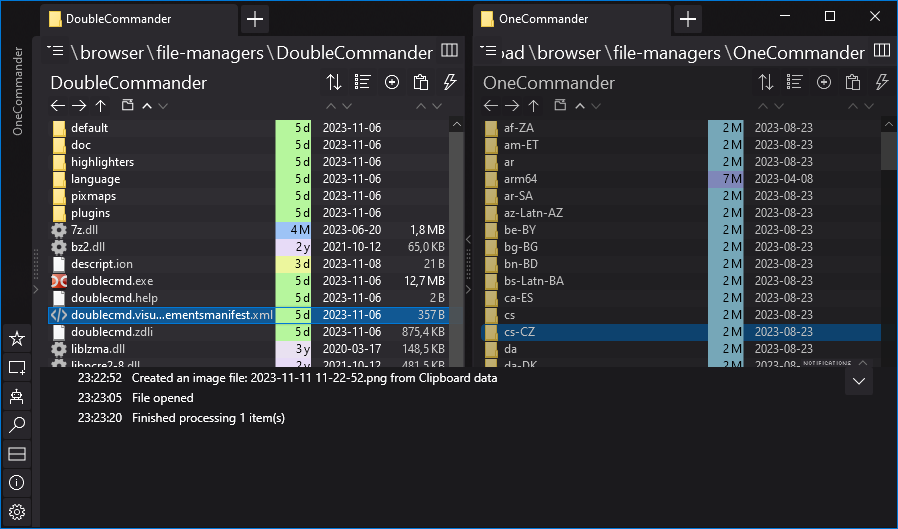Add new tab beside OneCommander tab
This screenshot has width=898, height=529.
click(x=688, y=19)
